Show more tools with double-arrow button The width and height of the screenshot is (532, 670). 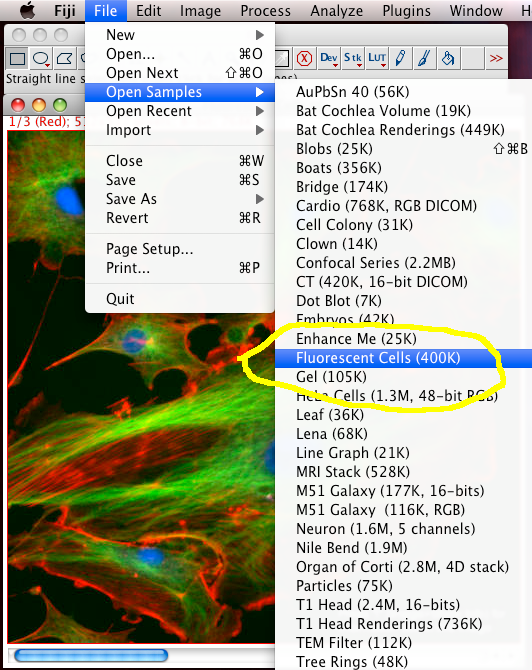tap(496, 58)
